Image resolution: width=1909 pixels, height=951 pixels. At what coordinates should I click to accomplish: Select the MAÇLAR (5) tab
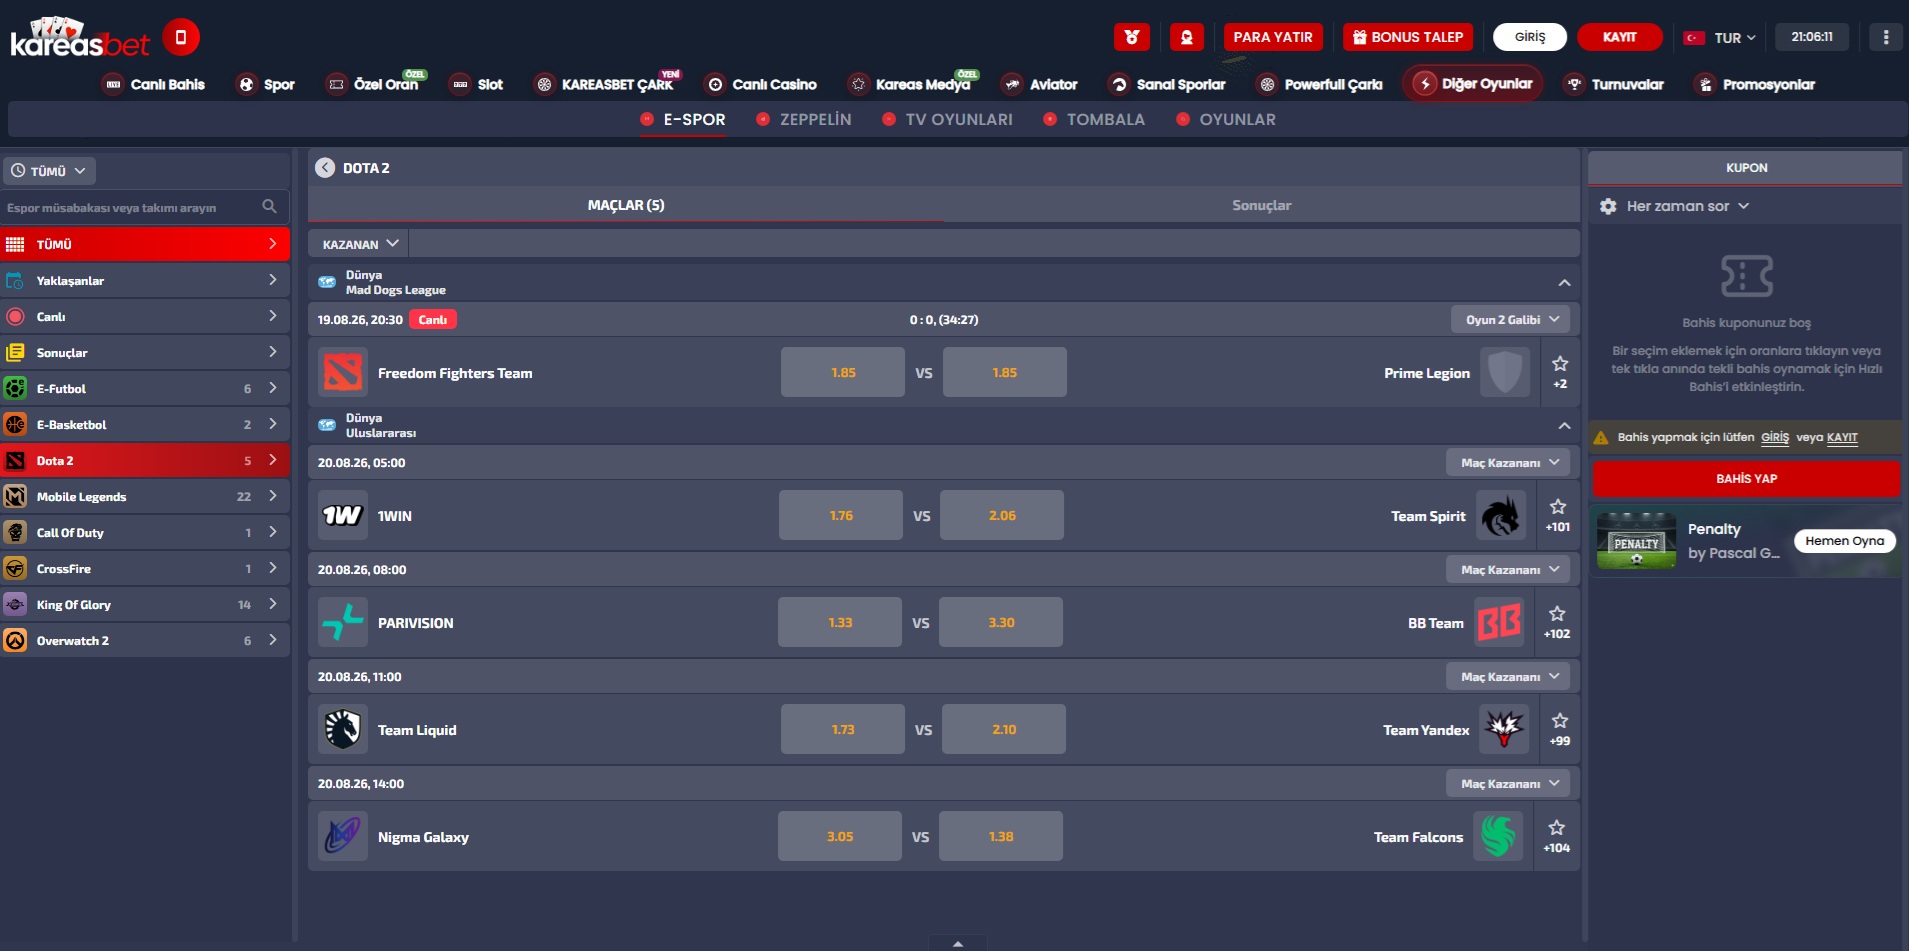tap(626, 205)
